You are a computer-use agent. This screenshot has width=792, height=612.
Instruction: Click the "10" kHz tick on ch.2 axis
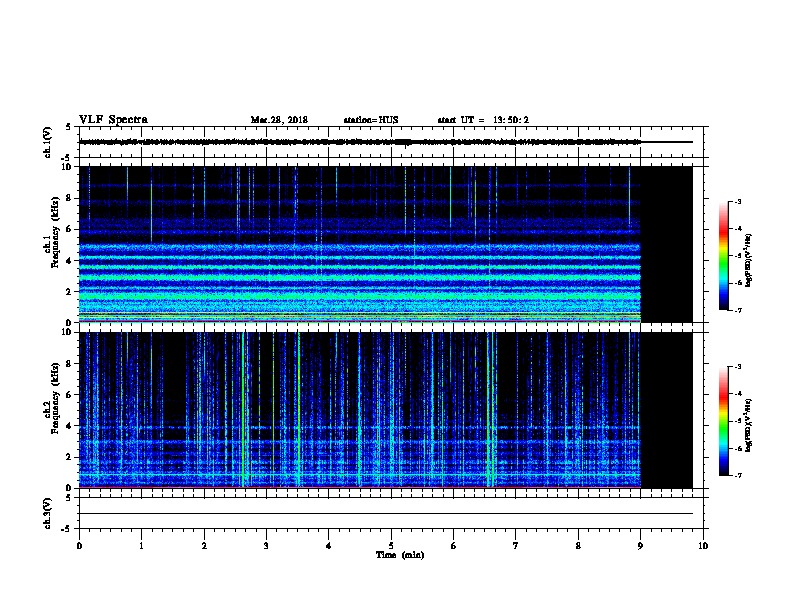(67, 332)
